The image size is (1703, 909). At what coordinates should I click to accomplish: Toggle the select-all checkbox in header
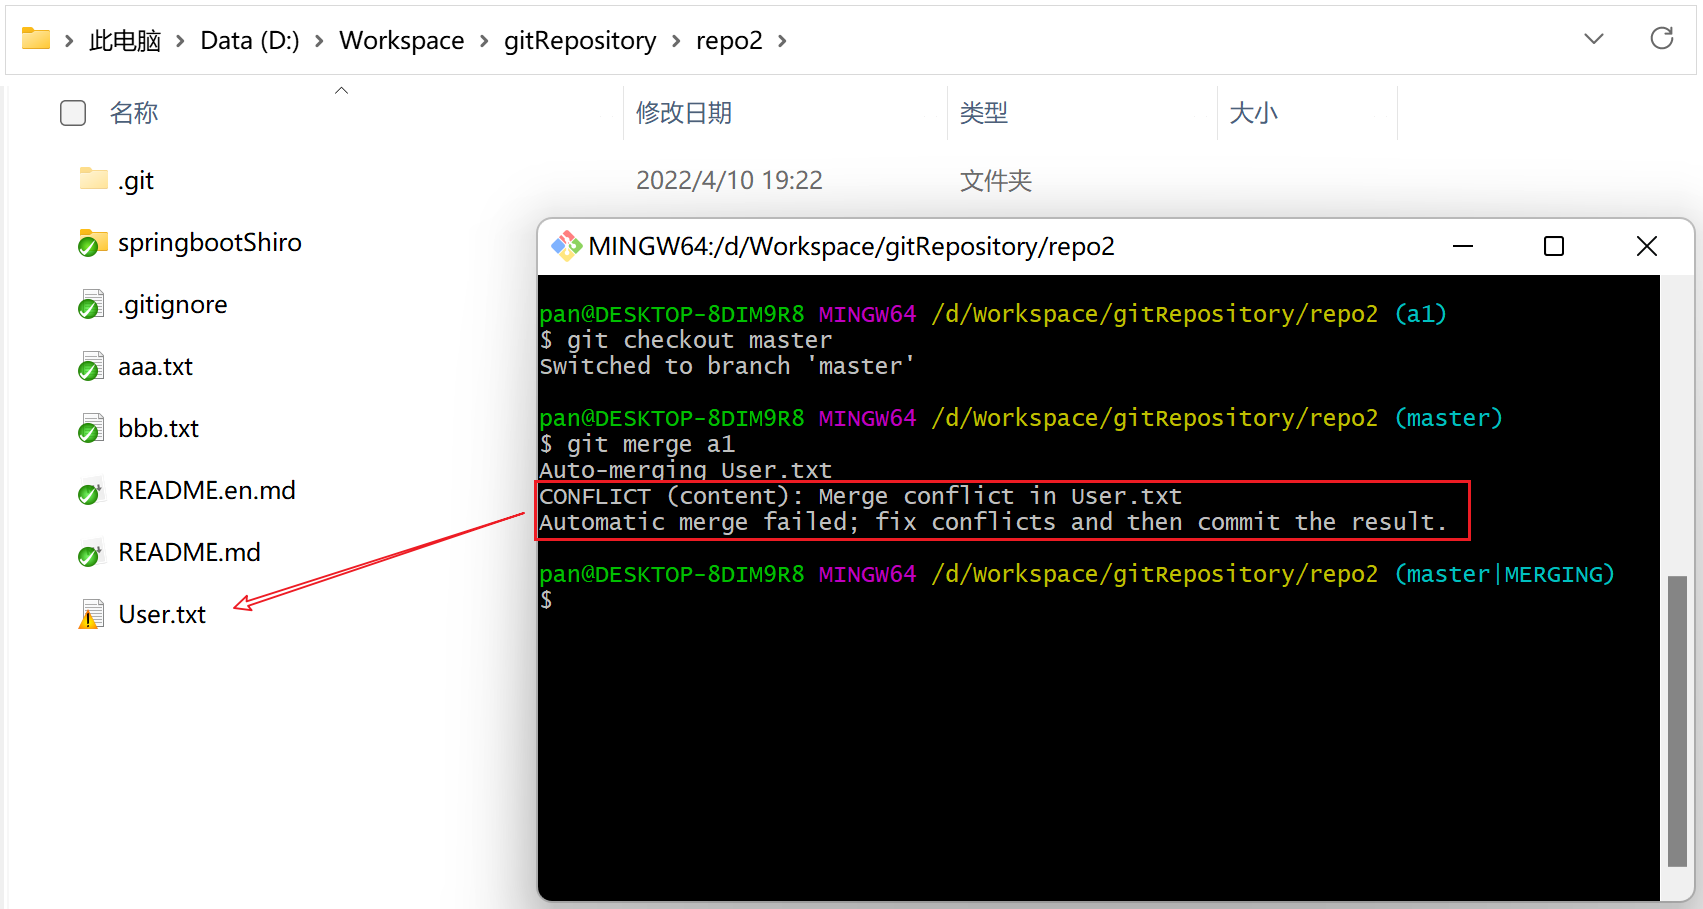[x=73, y=113]
